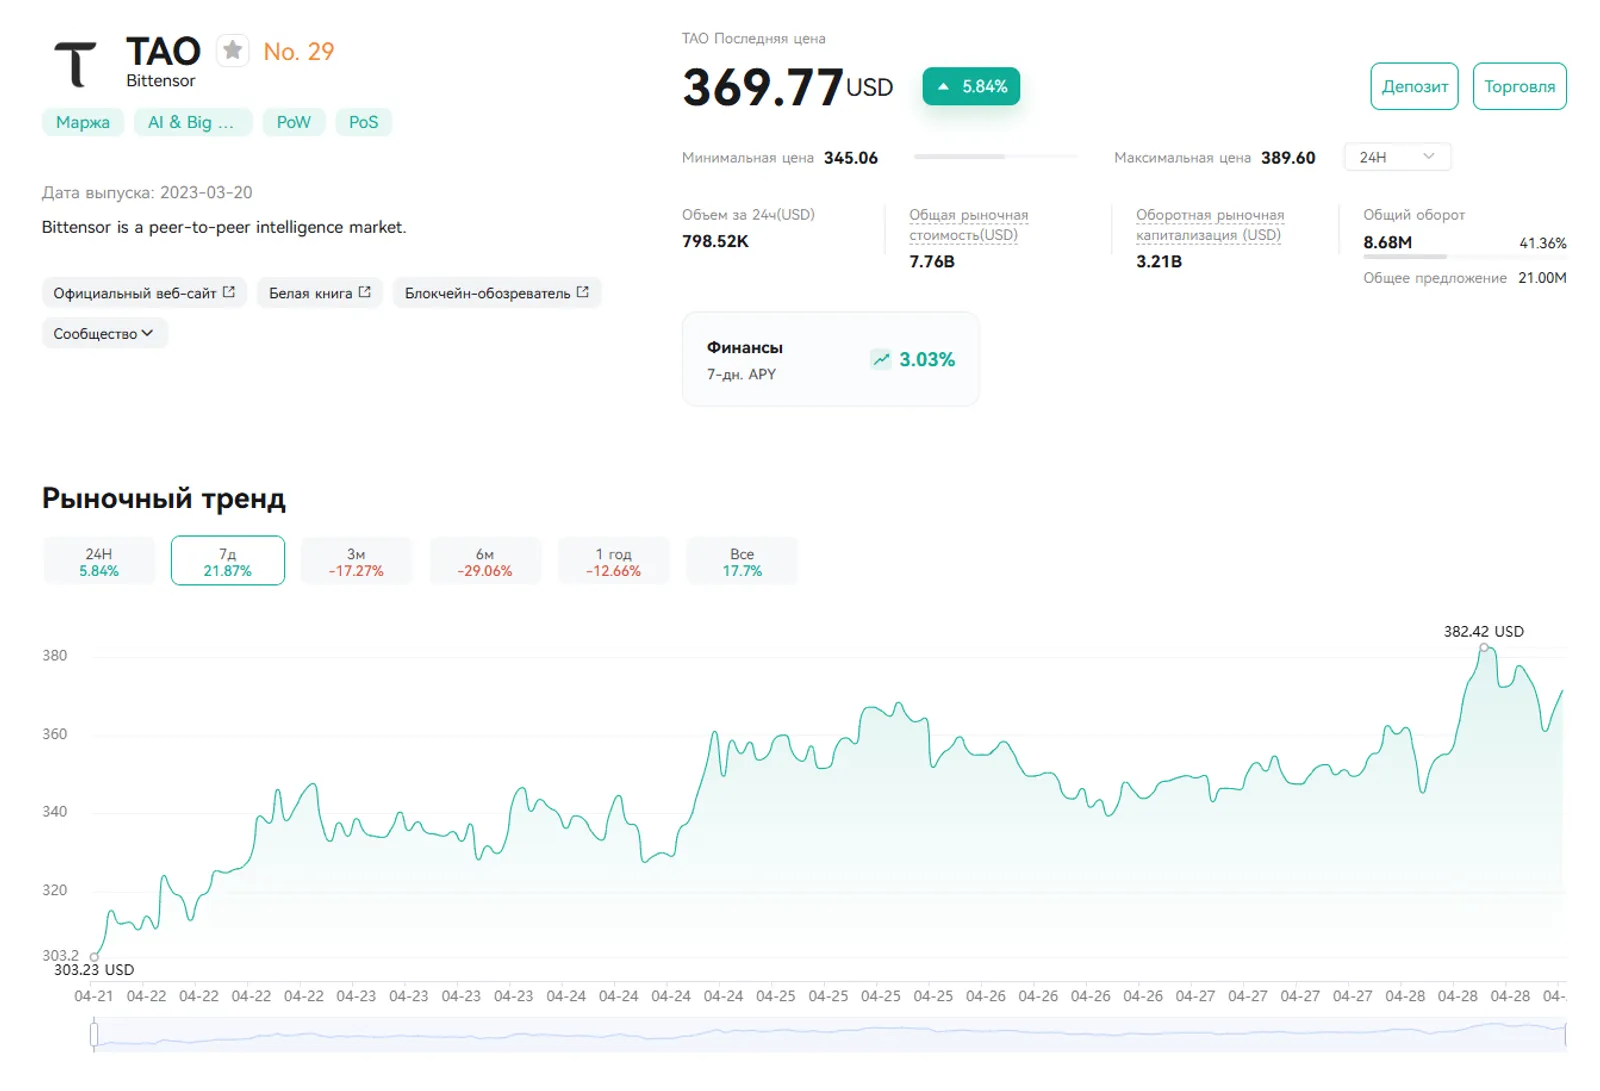Viewport: 1600px width, 1091px height.
Task: Toggle the favorite star next to TAO
Action: pos(232,50)
